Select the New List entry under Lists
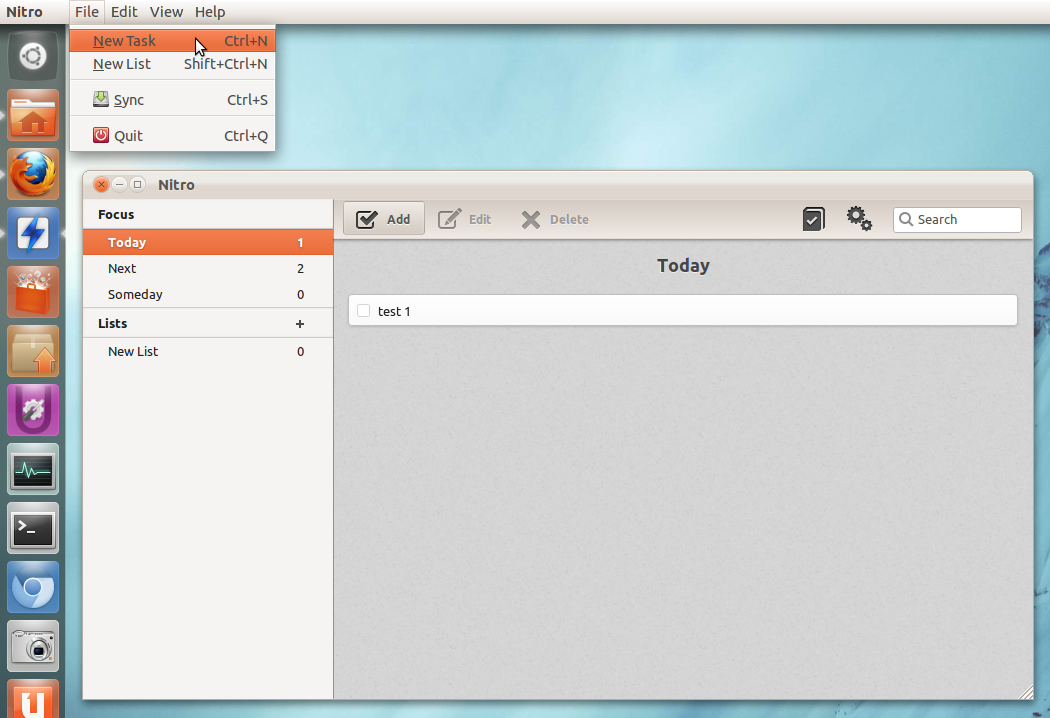Viewport: 1050px width, 718px height. point(208,352)
